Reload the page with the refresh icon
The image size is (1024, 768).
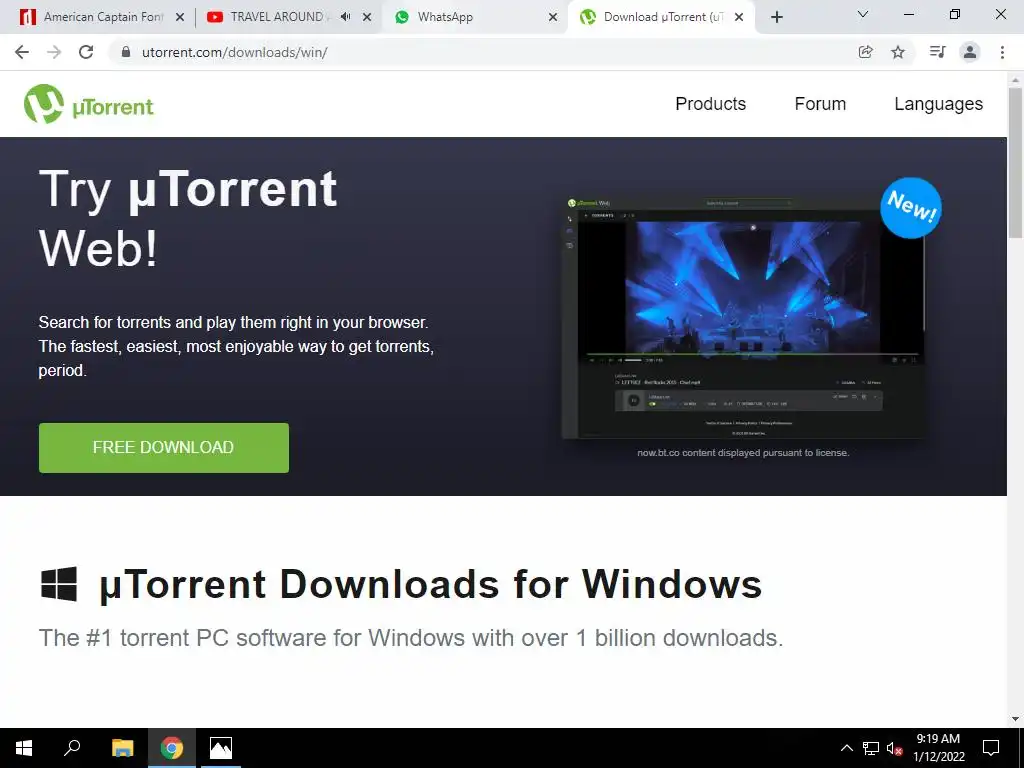[x=86, y=52]
